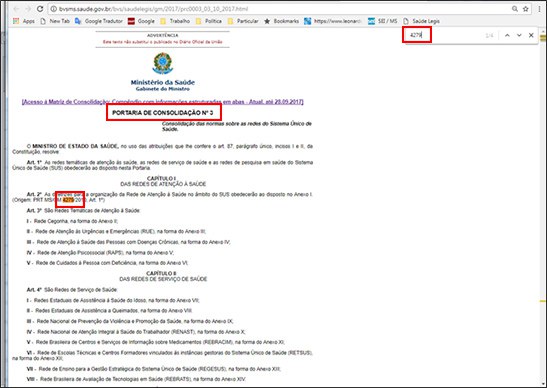Open site info icon in address bar
This screenshot has height=388, width=547.
[x=53, y=9]
